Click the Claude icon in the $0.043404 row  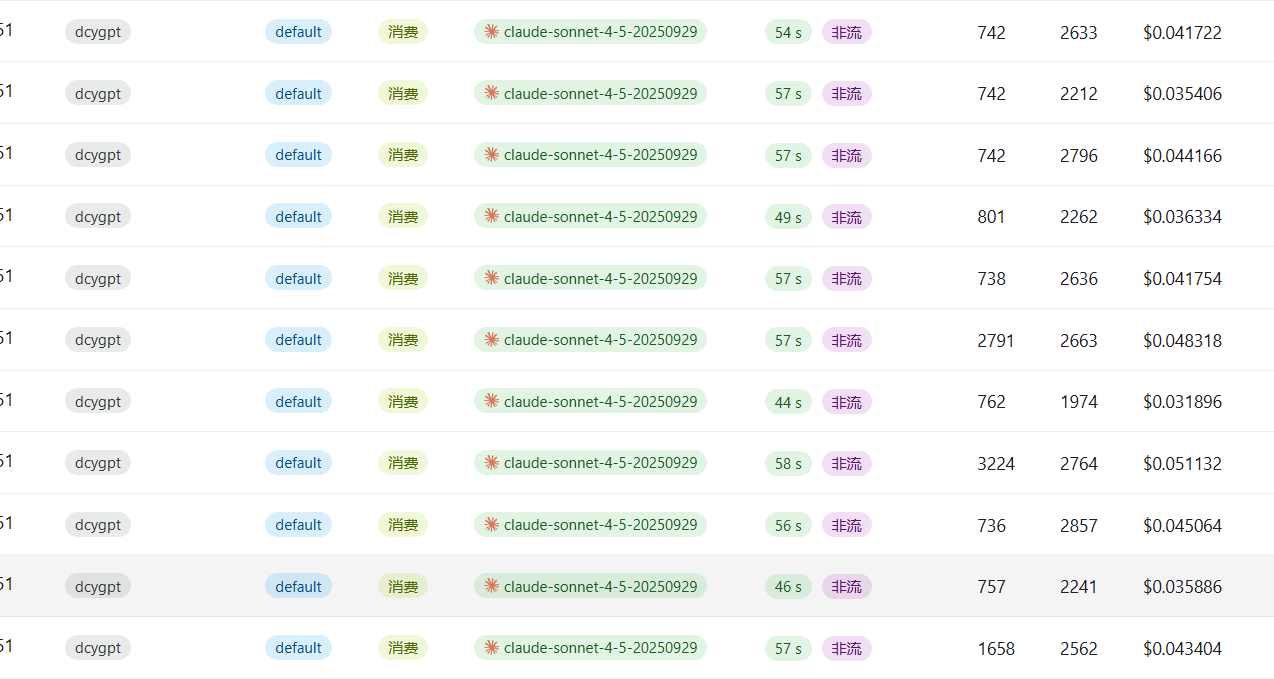(491, 647)
